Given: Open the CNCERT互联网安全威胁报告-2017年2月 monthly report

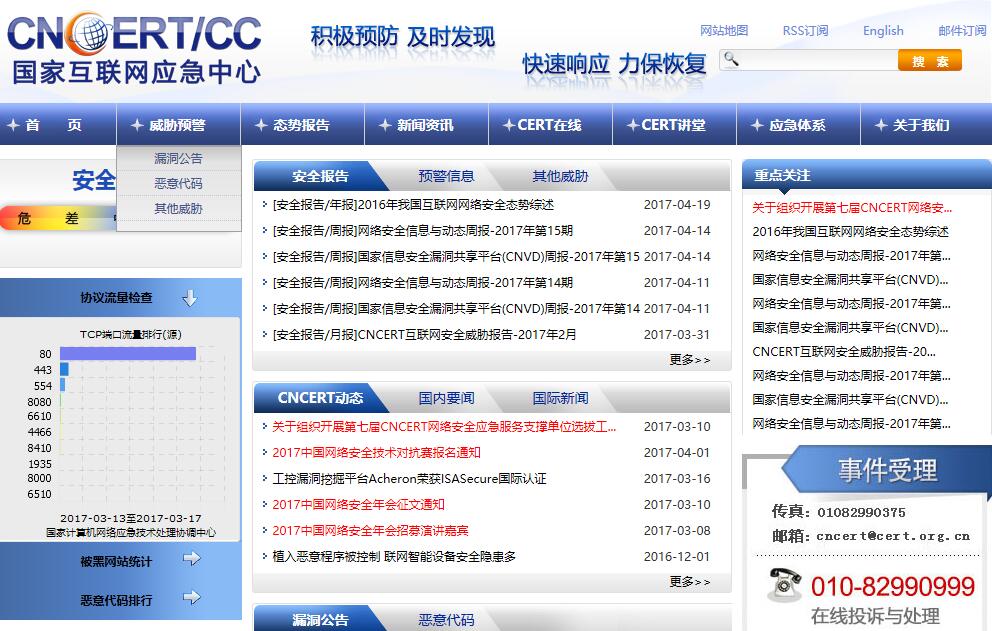Looking at the screenshot, I should [424, 334].
